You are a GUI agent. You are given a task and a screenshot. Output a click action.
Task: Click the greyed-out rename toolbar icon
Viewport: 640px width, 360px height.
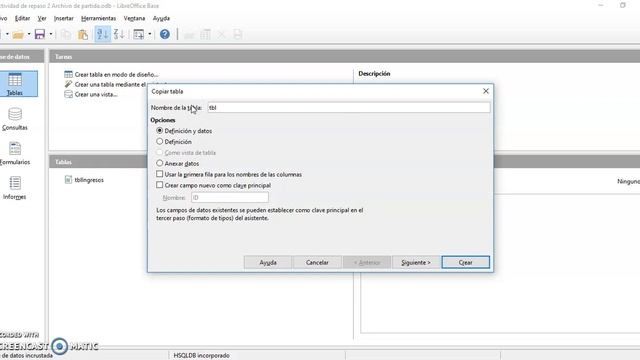pyautogui.click(x=238, y=34)
